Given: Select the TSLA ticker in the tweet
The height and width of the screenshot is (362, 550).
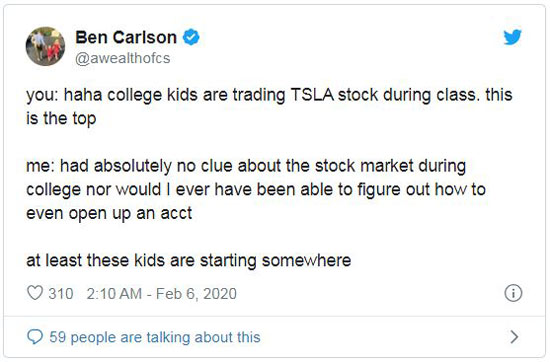Looking at the screenshot, I should pyautogui.click(x=312, y=95).
